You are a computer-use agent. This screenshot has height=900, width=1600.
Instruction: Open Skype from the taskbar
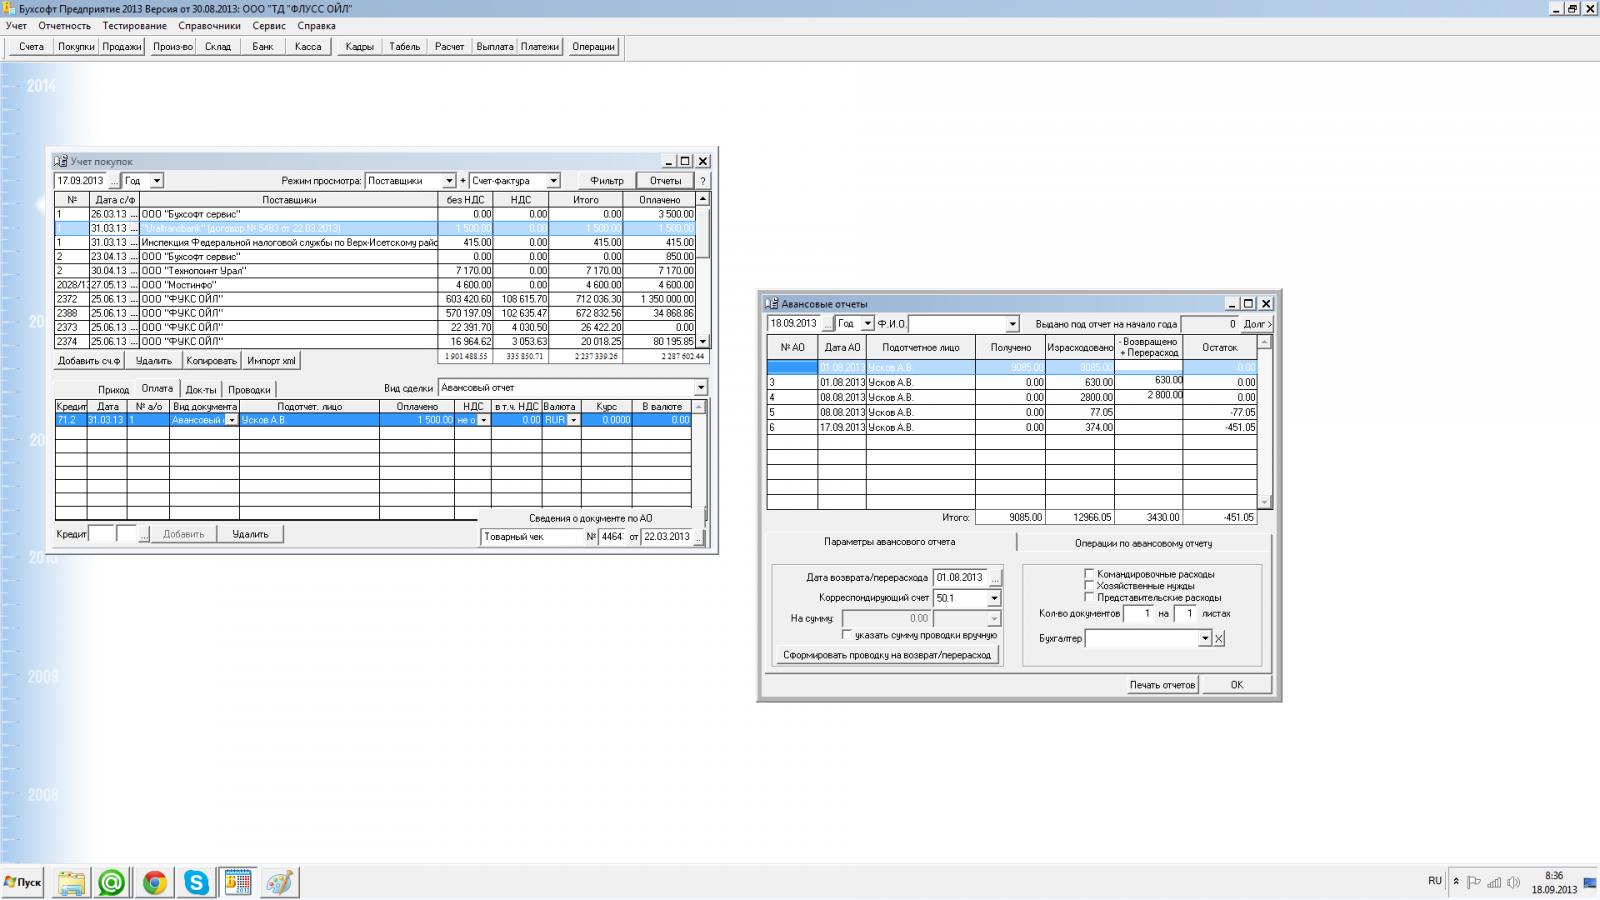click(x=196, y=882)
